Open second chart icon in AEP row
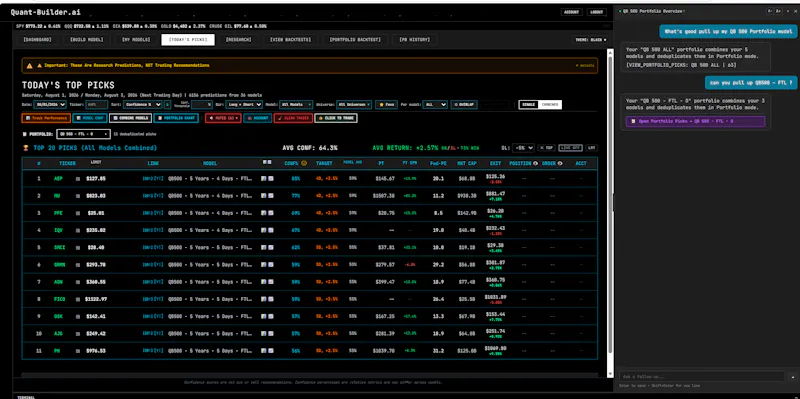Image resolution: width=800 pixels, height=399 pixels. (x=270, y=179)
